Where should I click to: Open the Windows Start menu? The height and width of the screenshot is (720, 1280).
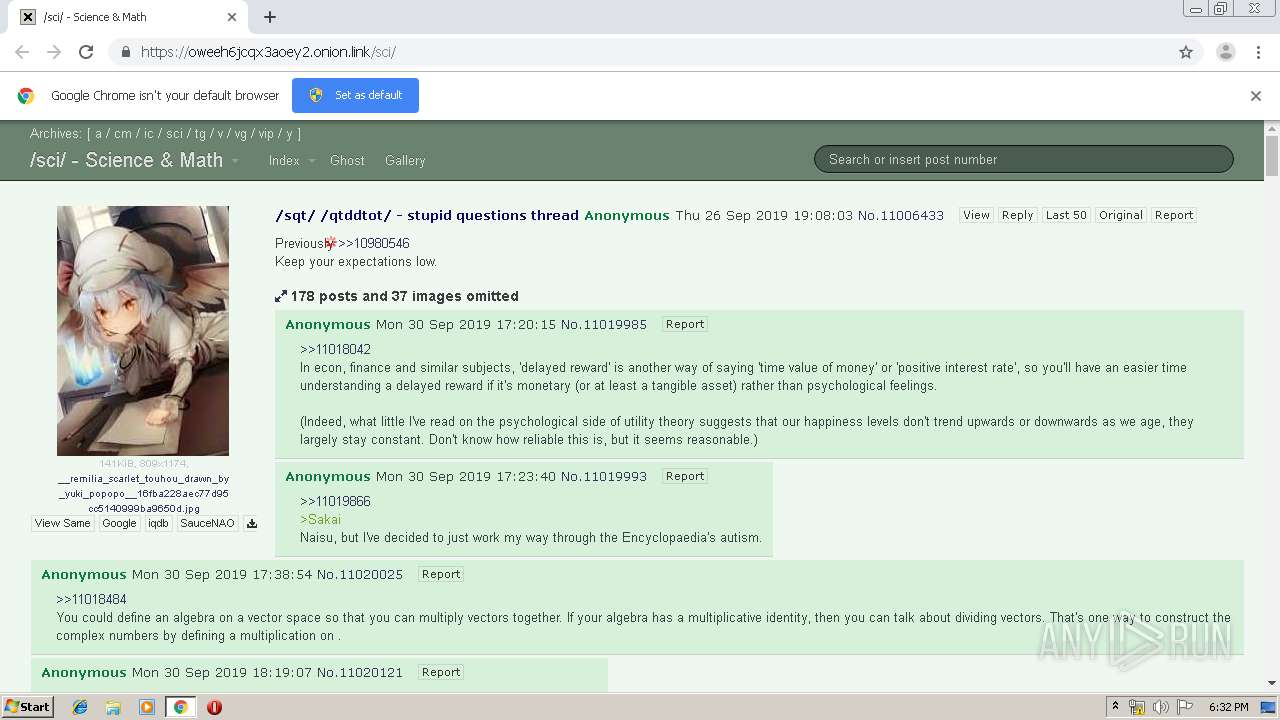tap(27, 707)
